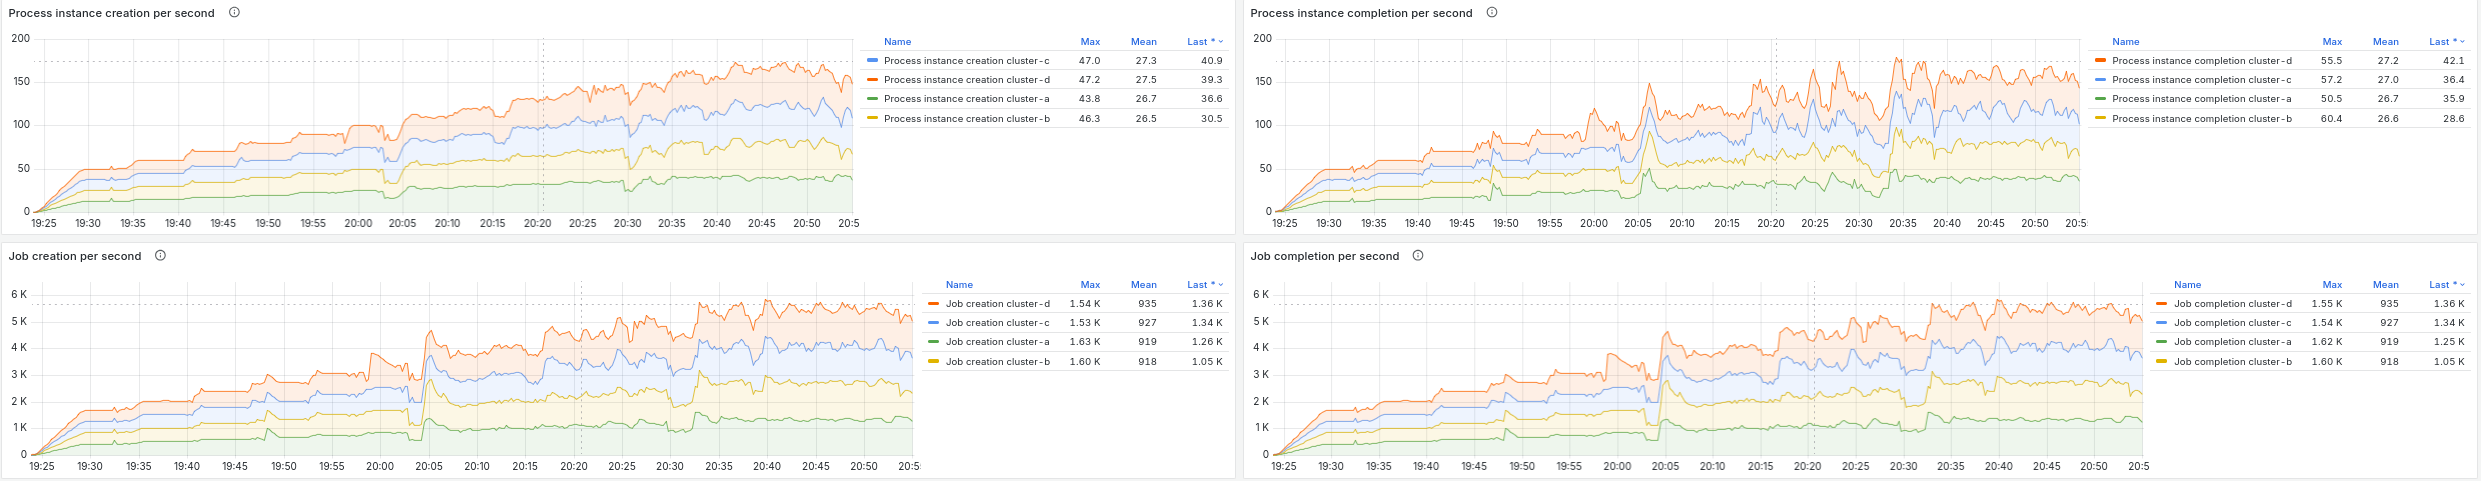Screen dimensions: 2481x481
Task: Sort Job creation legend by Mean
Action: tap(1143, 284)
